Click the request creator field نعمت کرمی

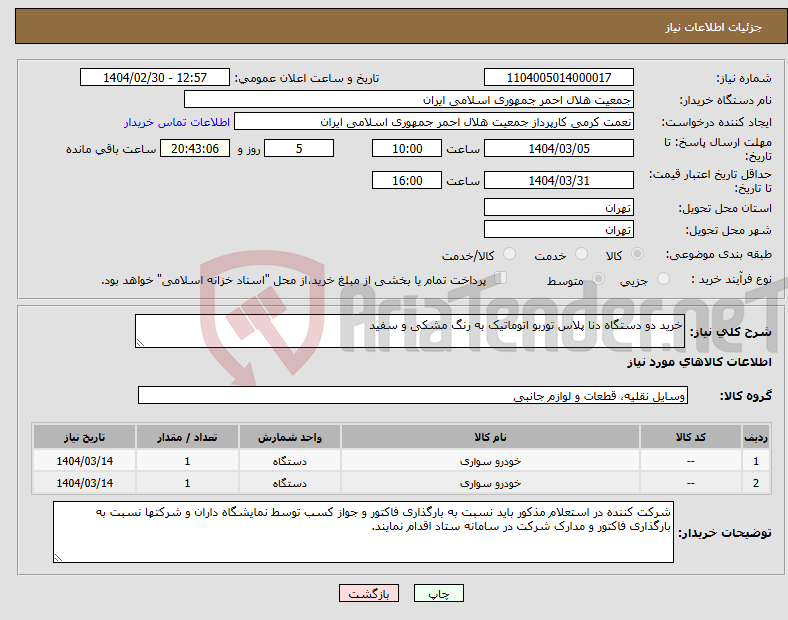click(x=434, y=122)
